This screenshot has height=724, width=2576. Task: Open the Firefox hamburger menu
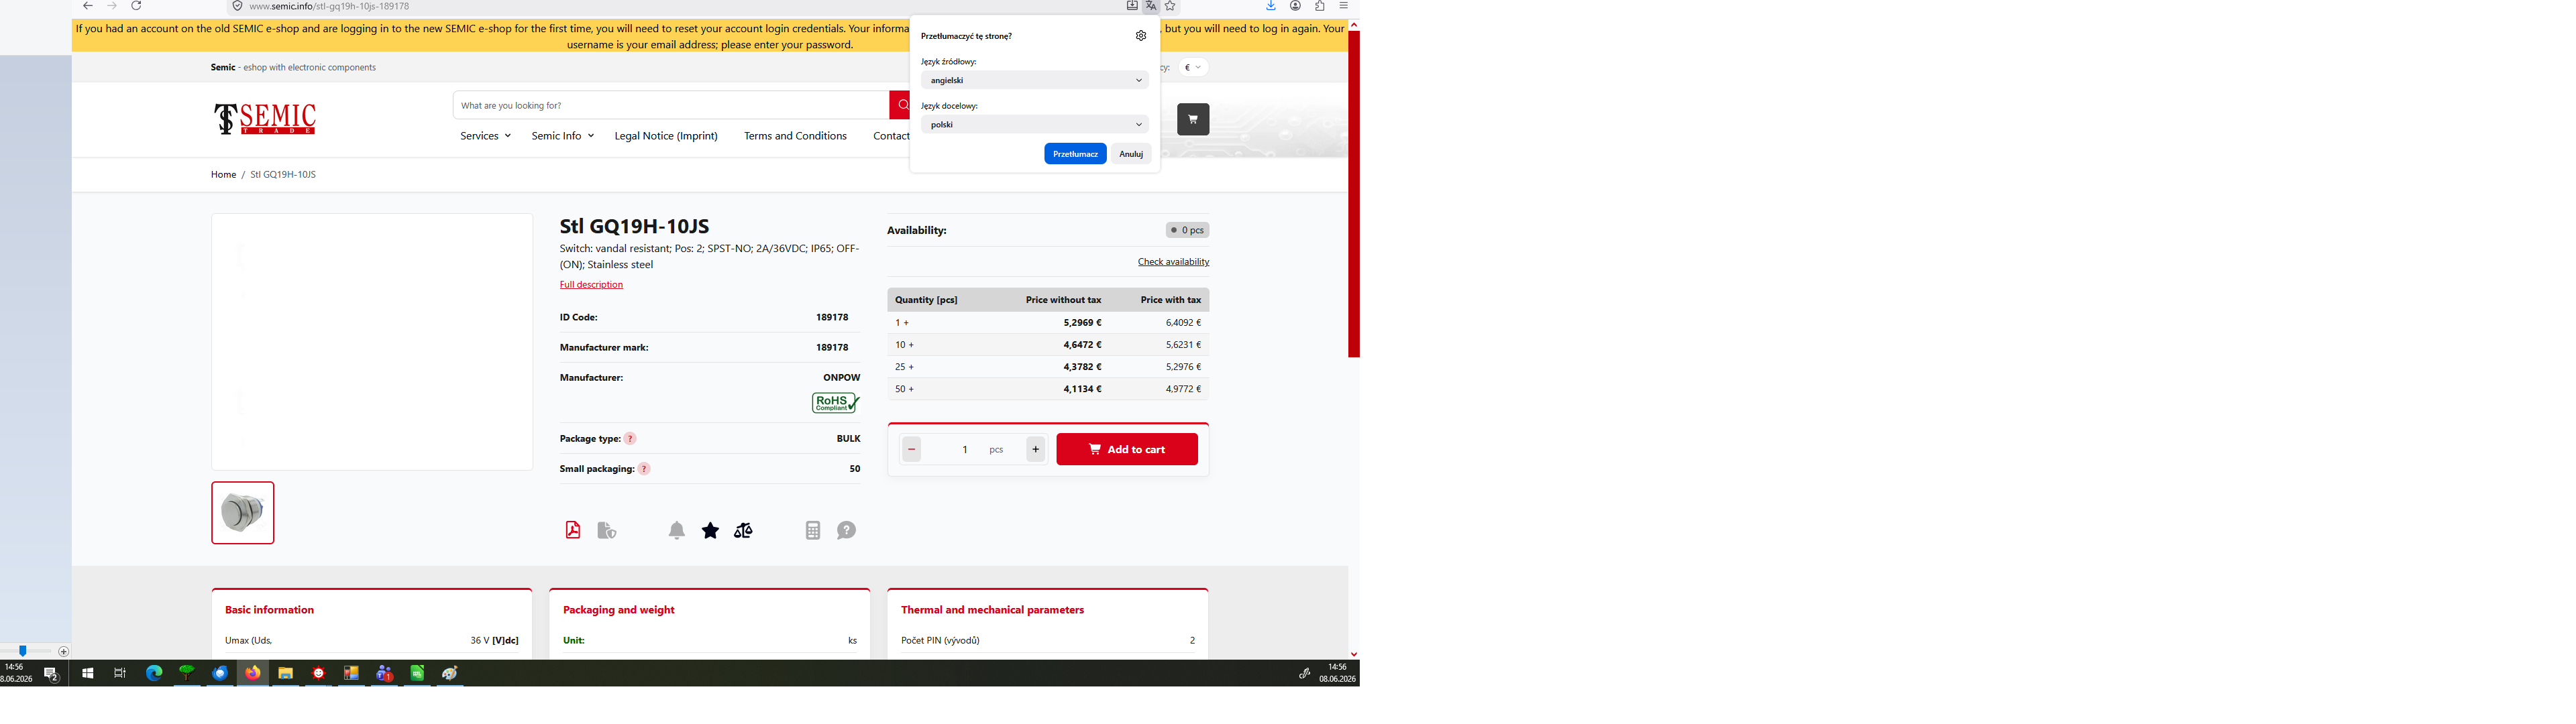point(1344,6)
